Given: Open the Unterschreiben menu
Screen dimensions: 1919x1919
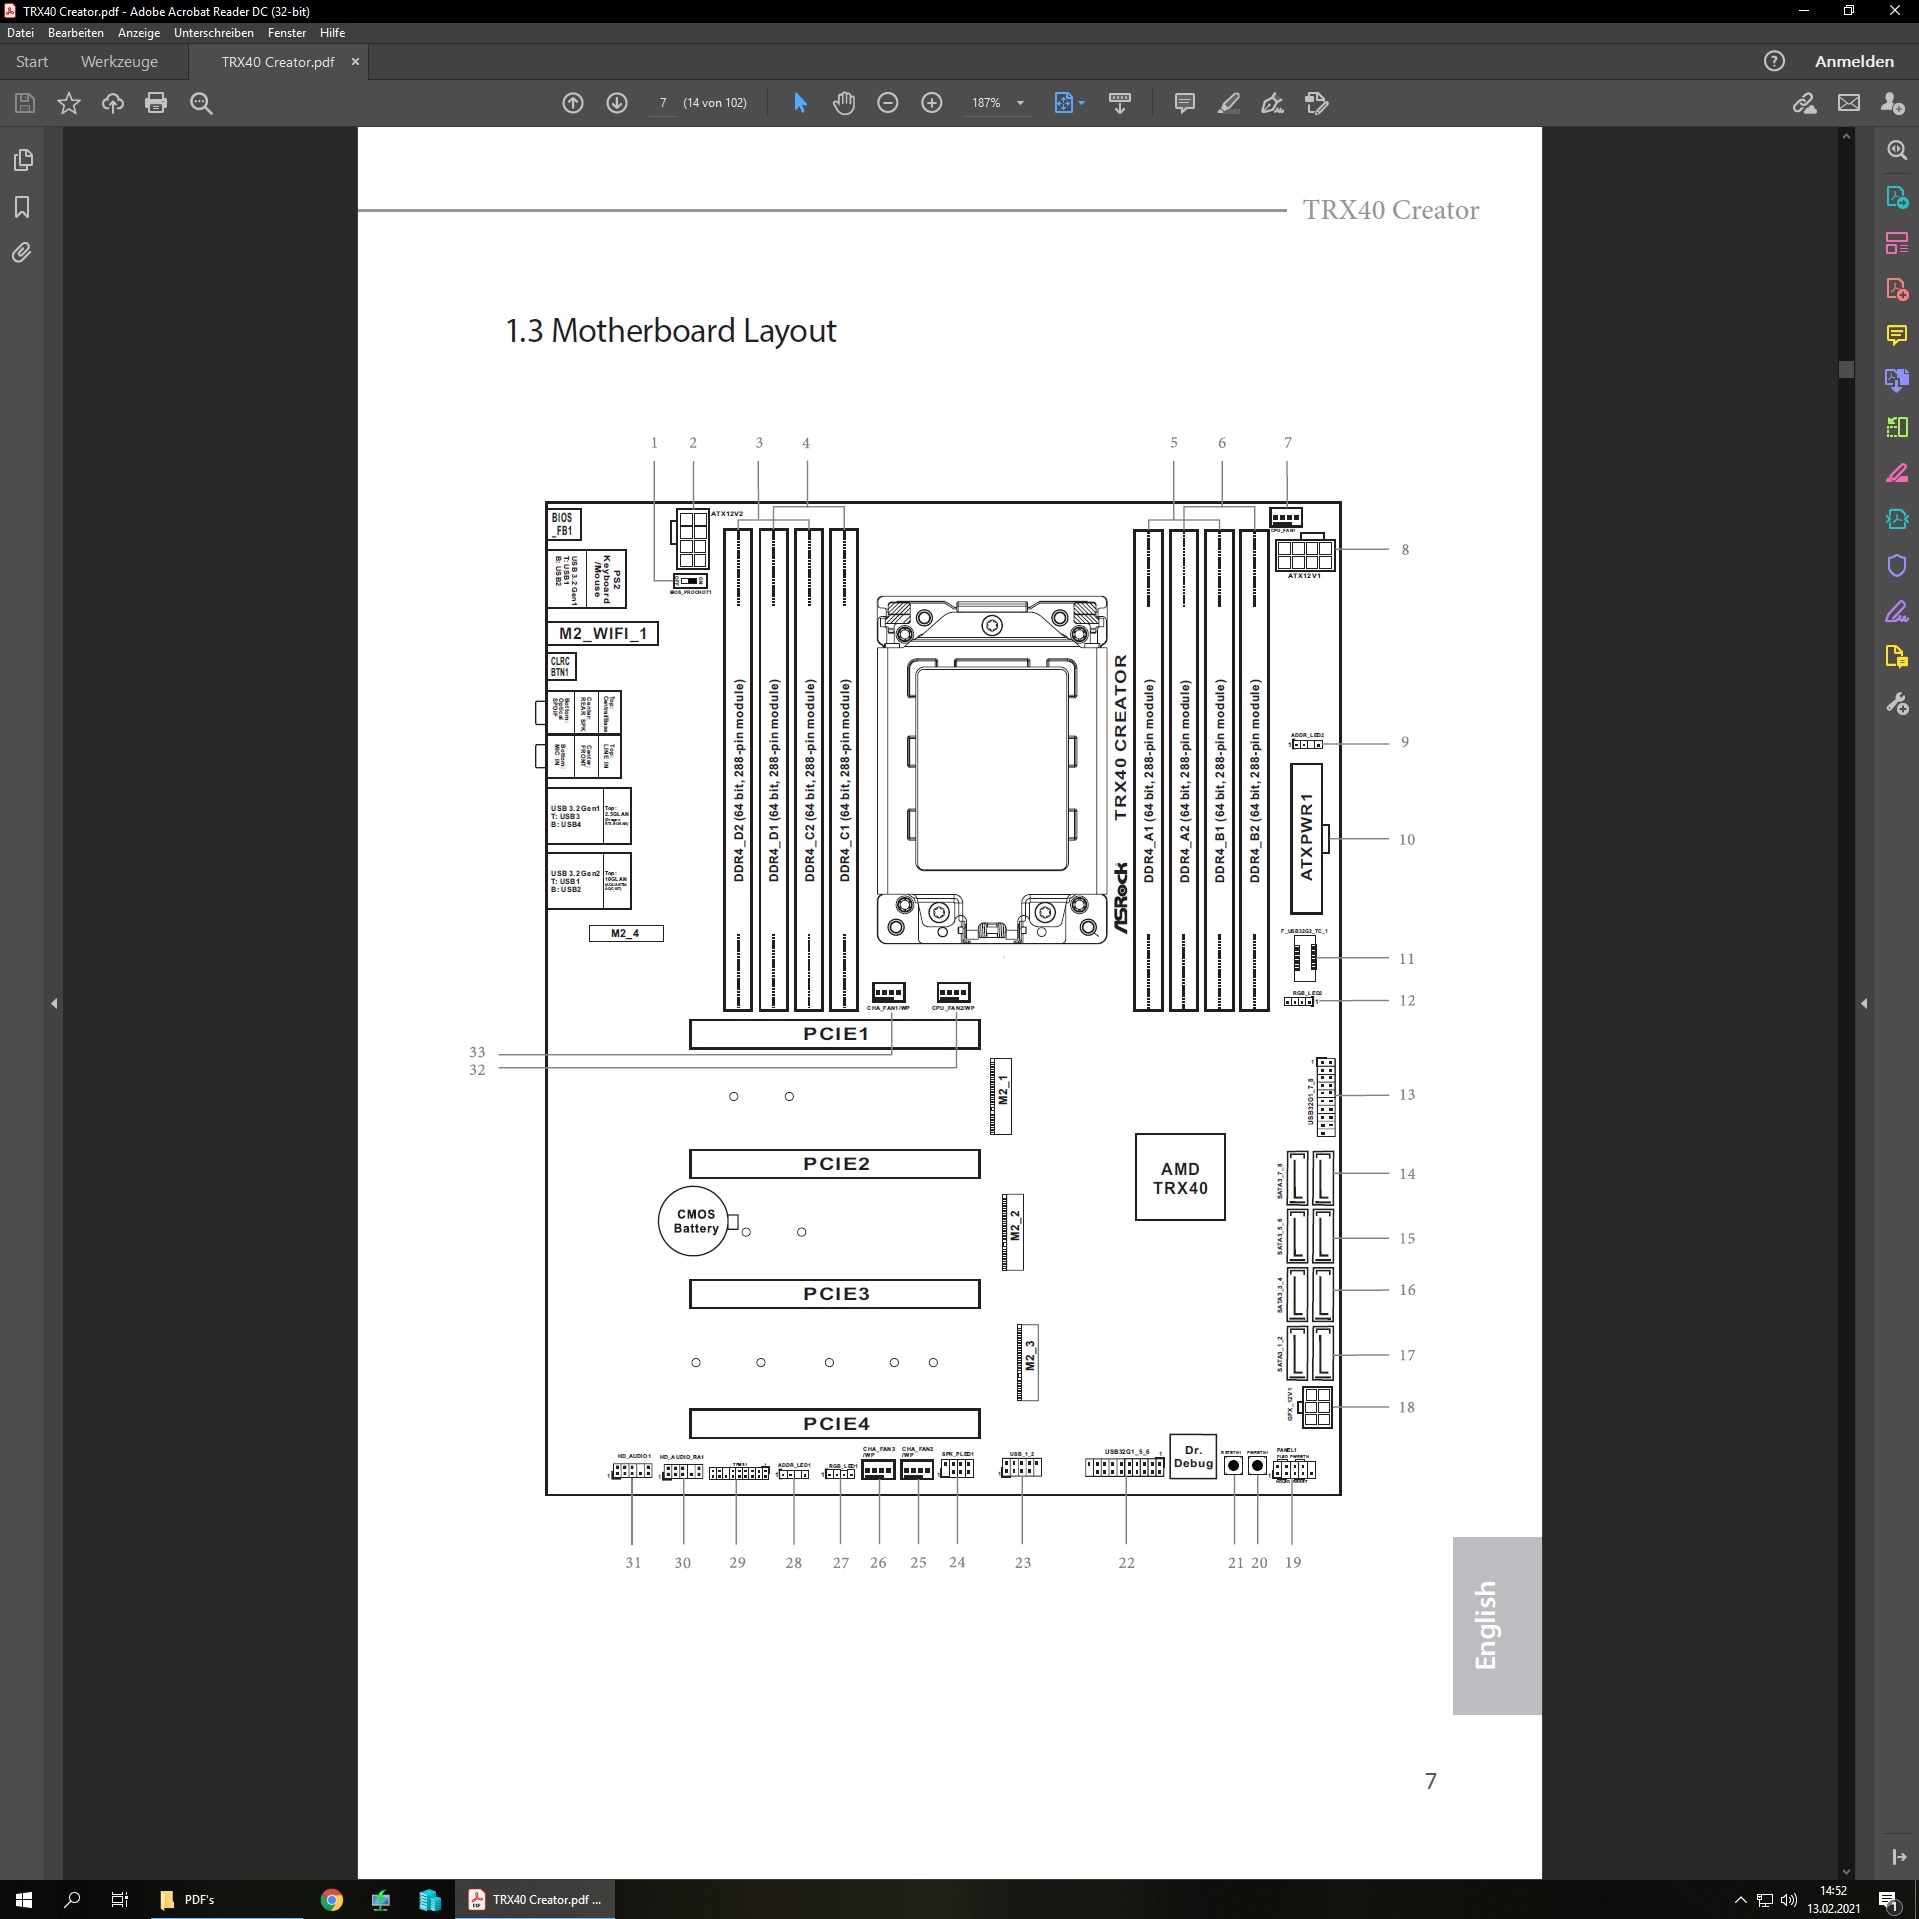Looking at the screenshot, I should (x=214, y=33).
